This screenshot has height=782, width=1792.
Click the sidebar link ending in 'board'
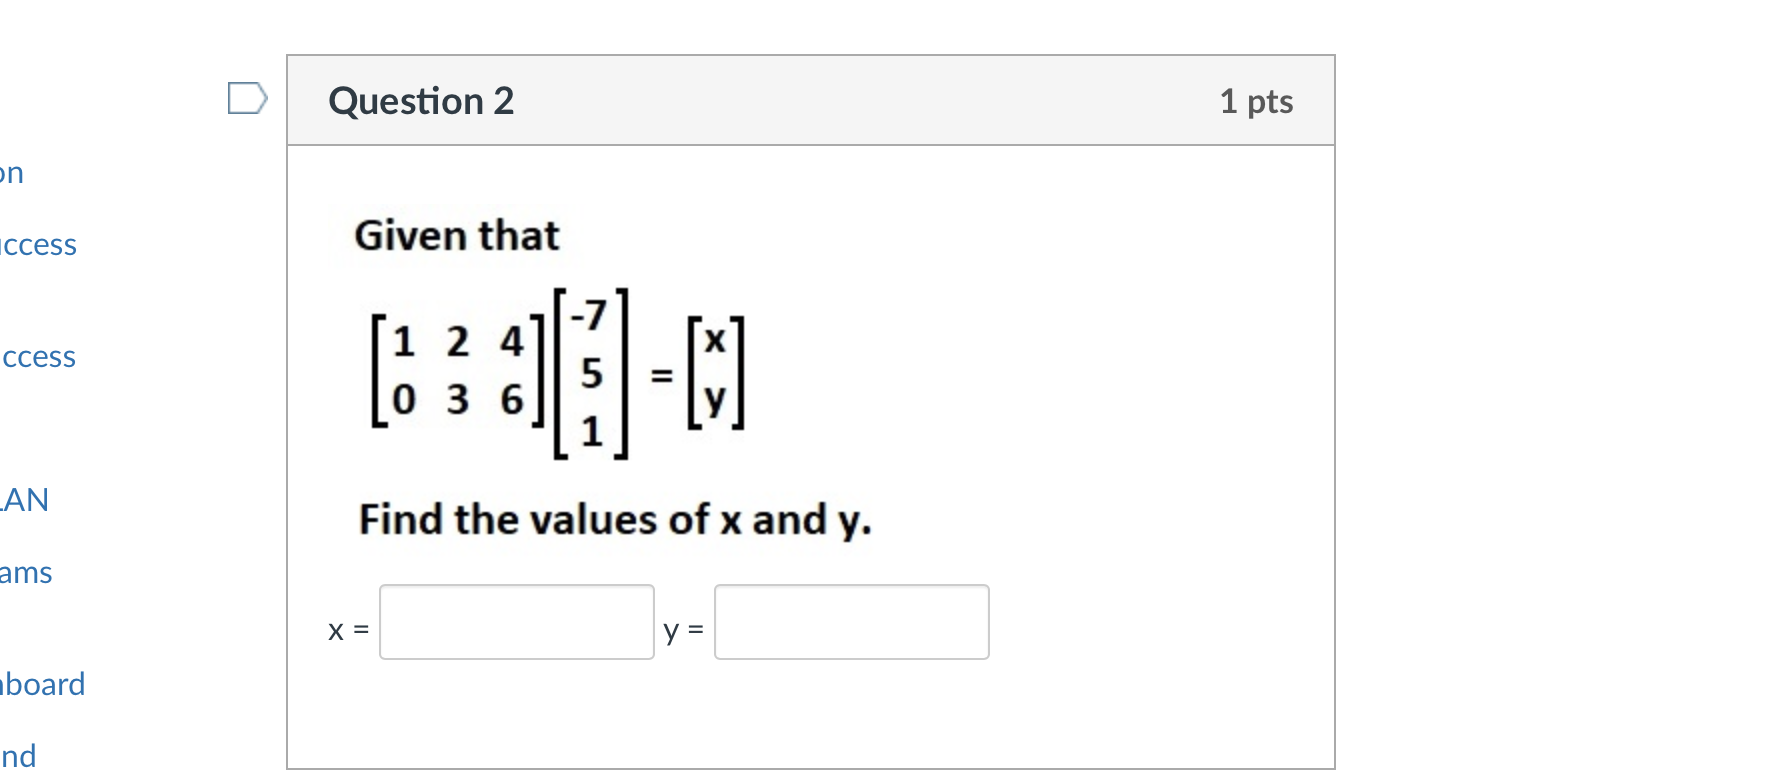pos(42,684)
